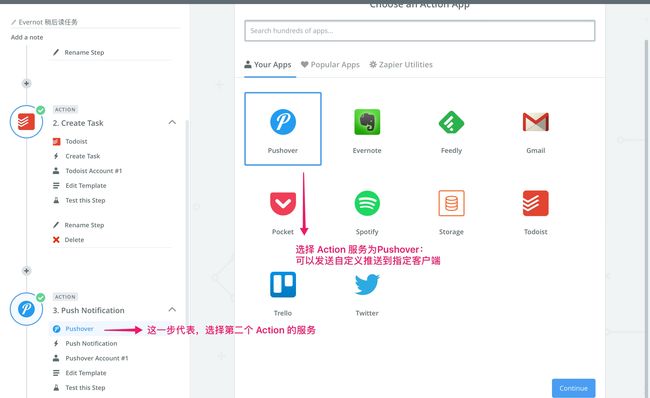Select Pushover under step 3
The height and width of the screenshot is (398, 650).
pyautogui.click(x=79, y=329)
